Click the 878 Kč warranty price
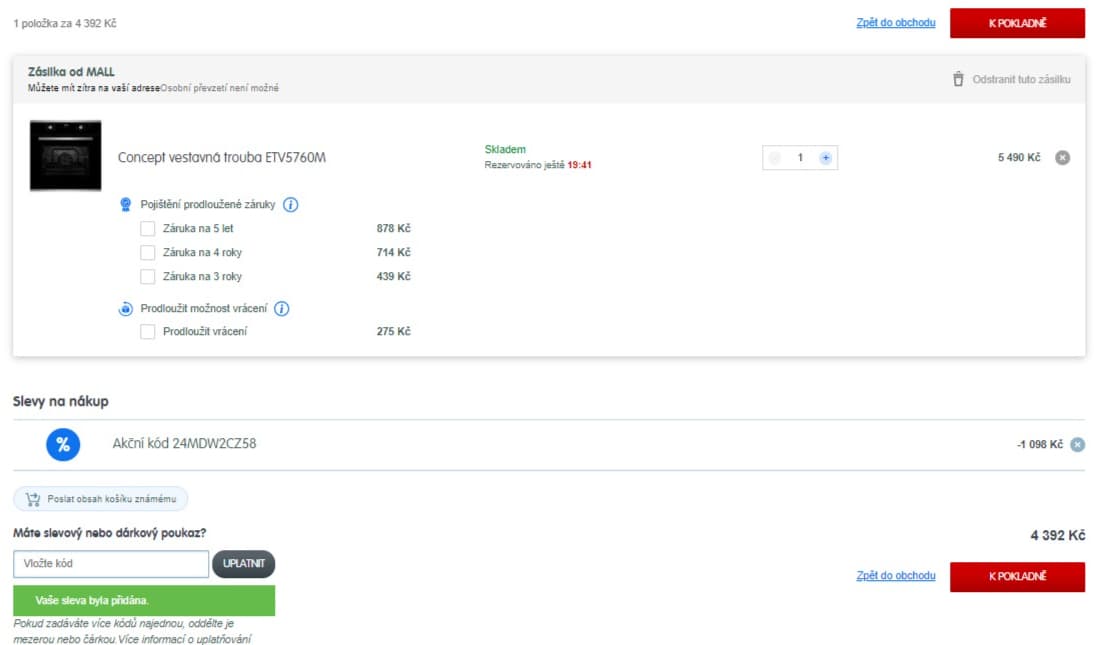This screenshot has width=1098, height=645. [394, 228]
